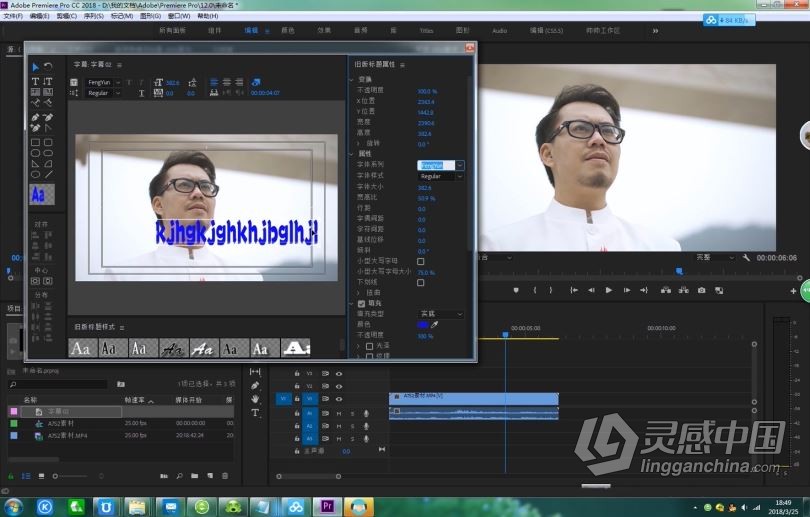Open FengYun font dropdown in titler toolbar
The image size is (810, 517).
point(118,82)
